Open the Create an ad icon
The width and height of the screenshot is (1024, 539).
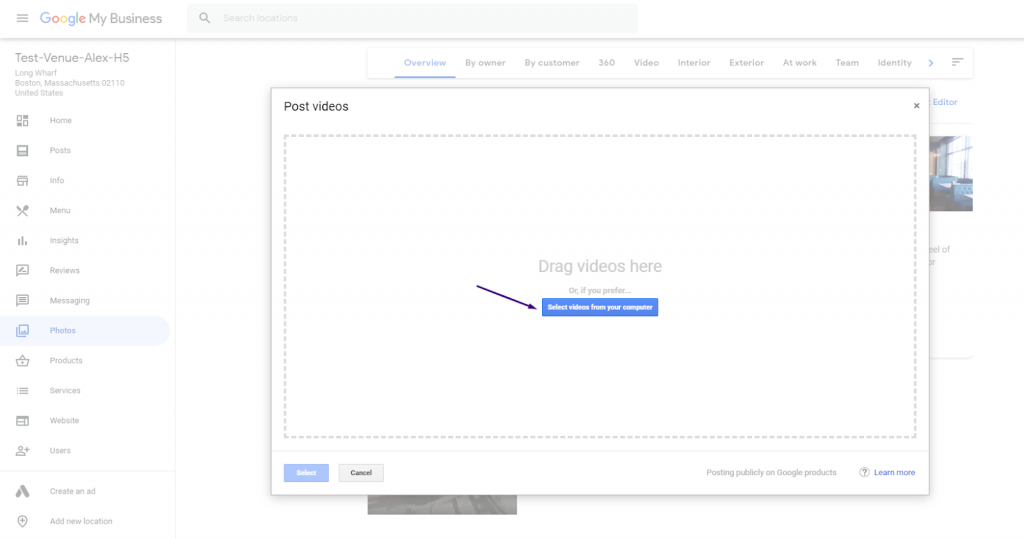point(22,491)
